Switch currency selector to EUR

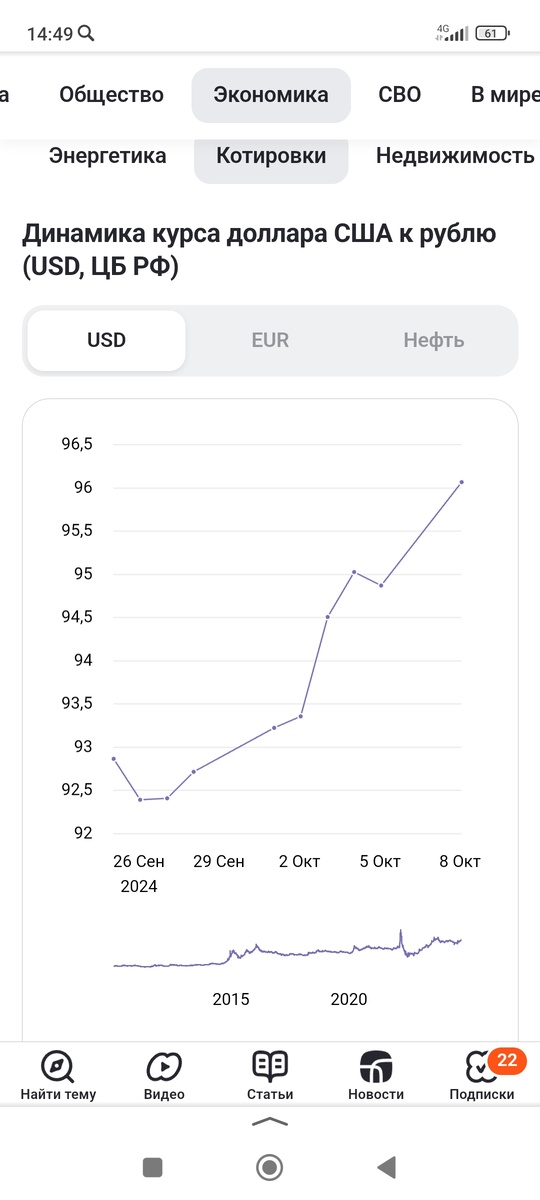(270, 340)
